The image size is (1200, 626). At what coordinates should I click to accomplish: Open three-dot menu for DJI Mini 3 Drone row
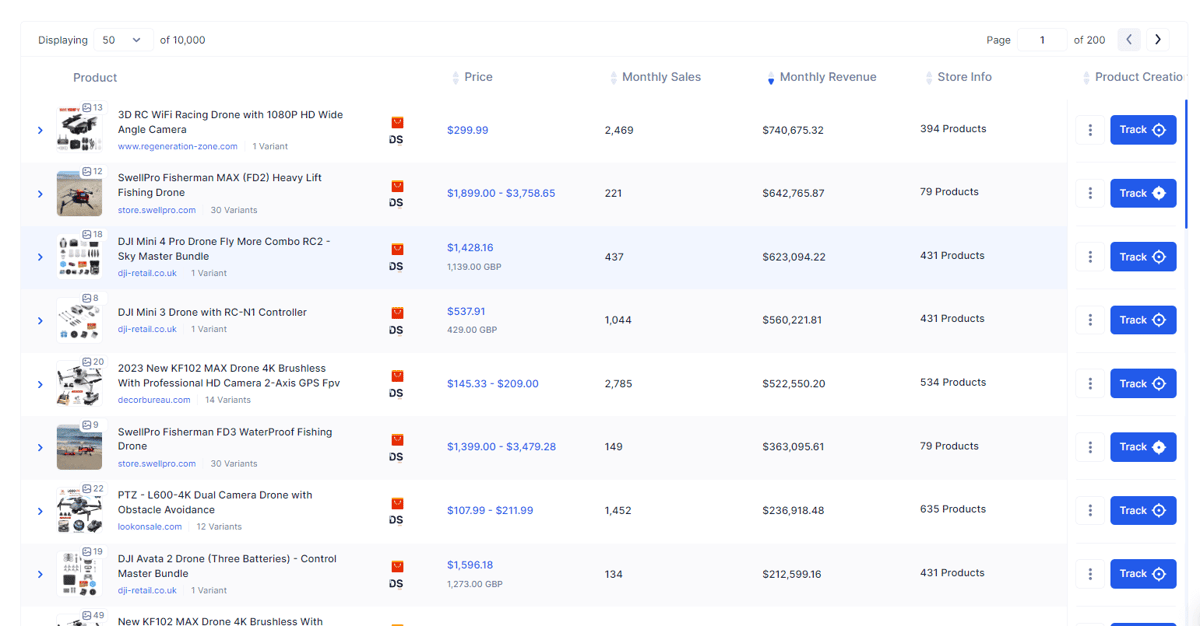point(1090,320)
